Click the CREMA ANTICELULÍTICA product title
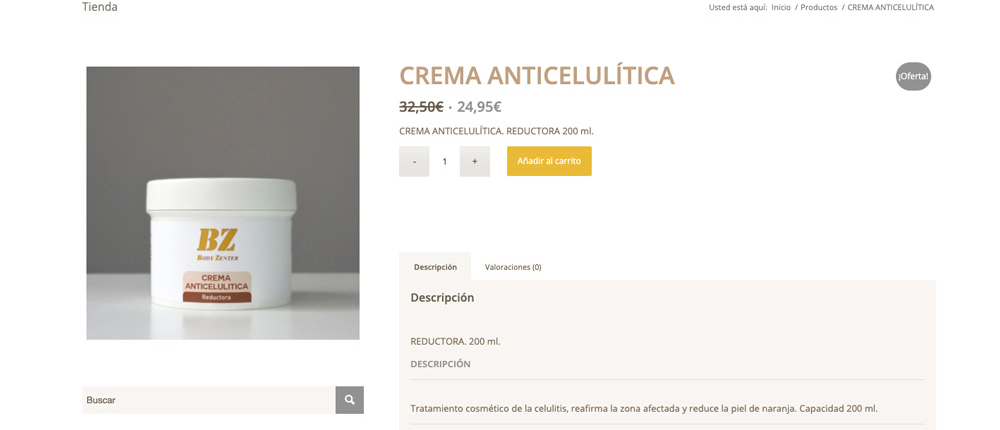 pos(536,76)
